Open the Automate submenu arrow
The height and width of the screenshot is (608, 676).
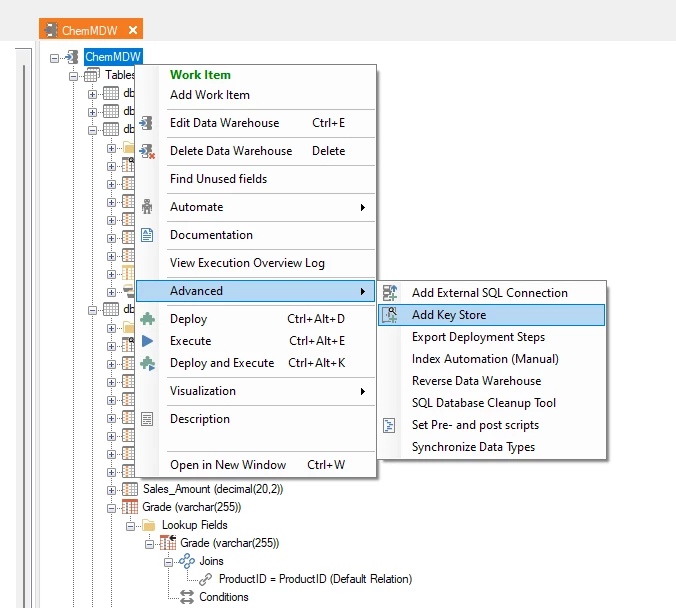(363, 207)
